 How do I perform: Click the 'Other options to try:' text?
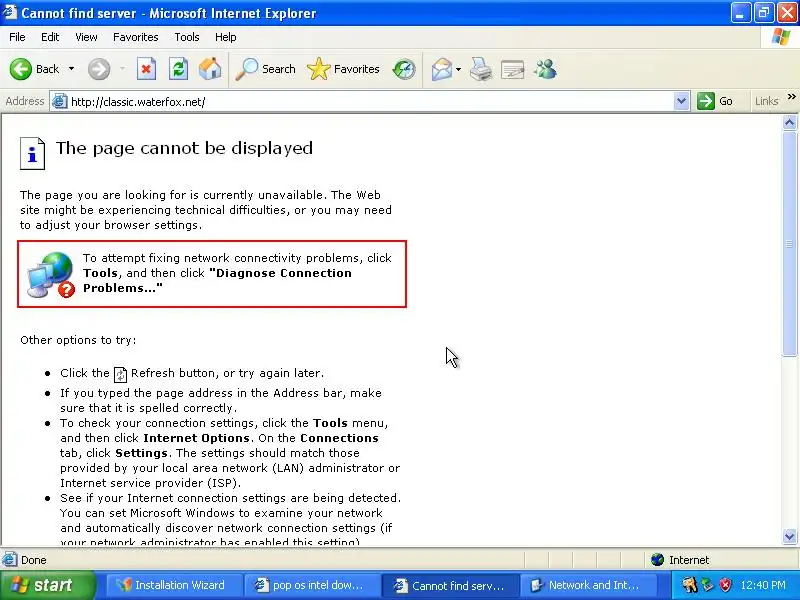[78, 340]
